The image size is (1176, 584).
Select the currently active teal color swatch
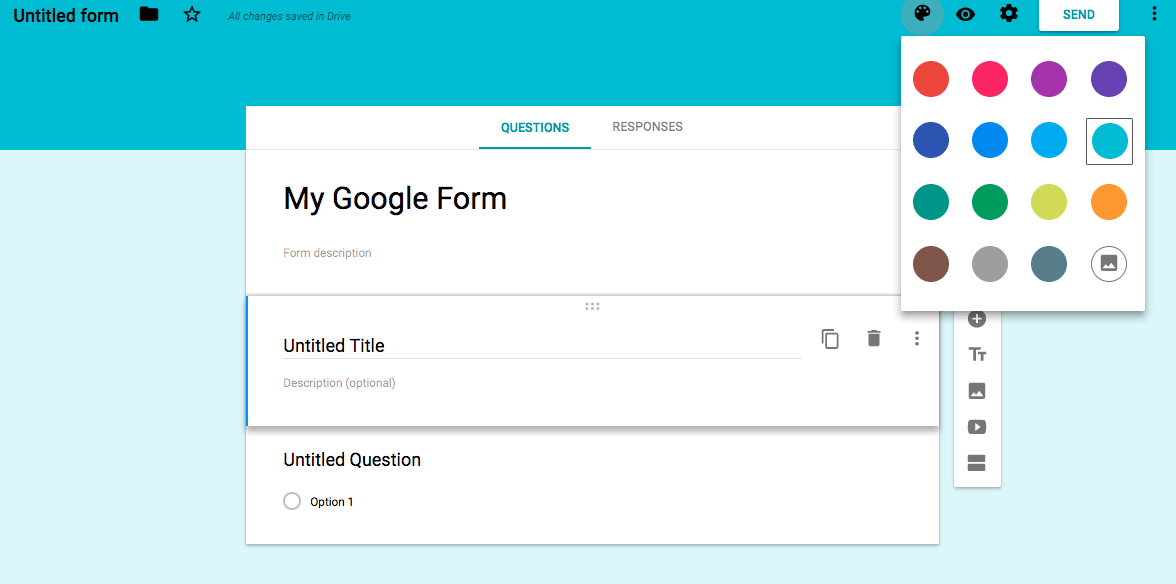pos(1108,140)
